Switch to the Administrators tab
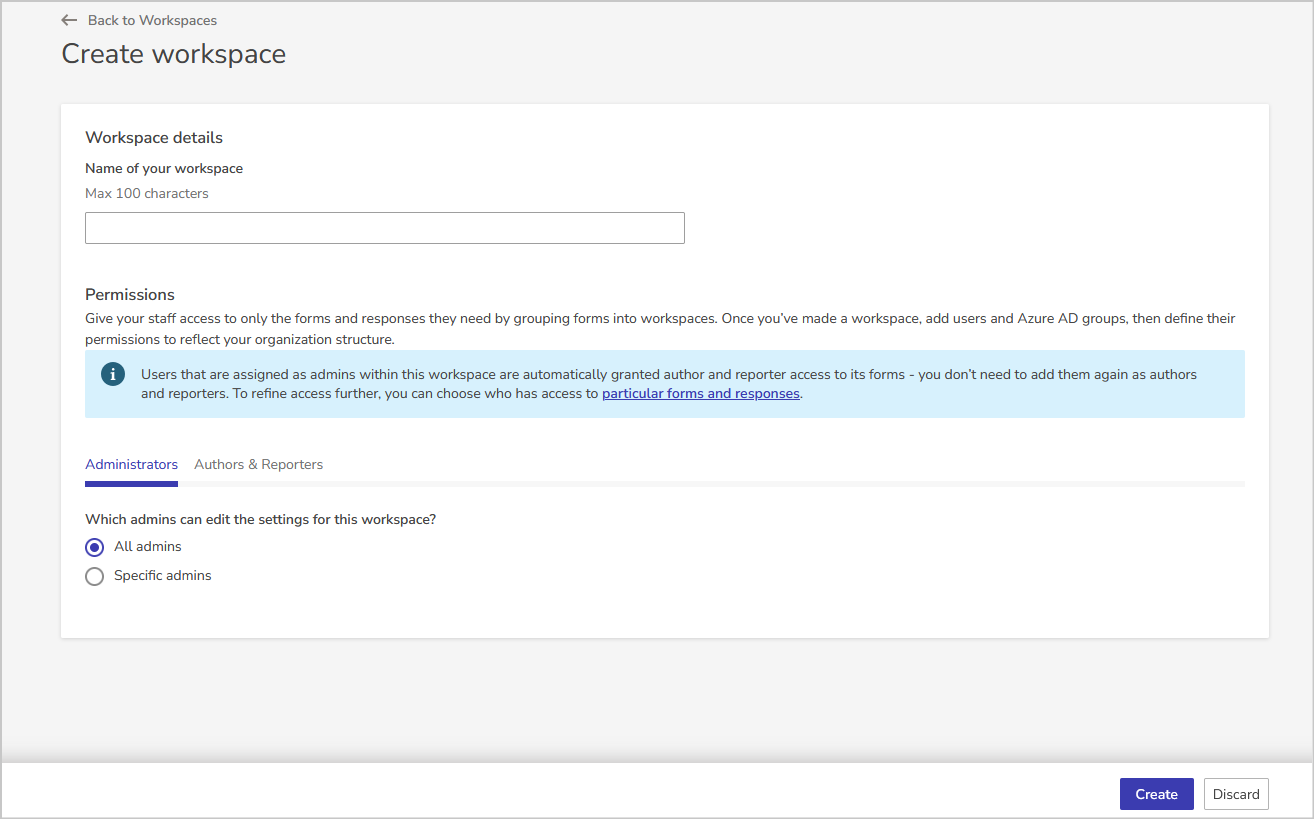The image size is (1314, 819). coord(131,464)
